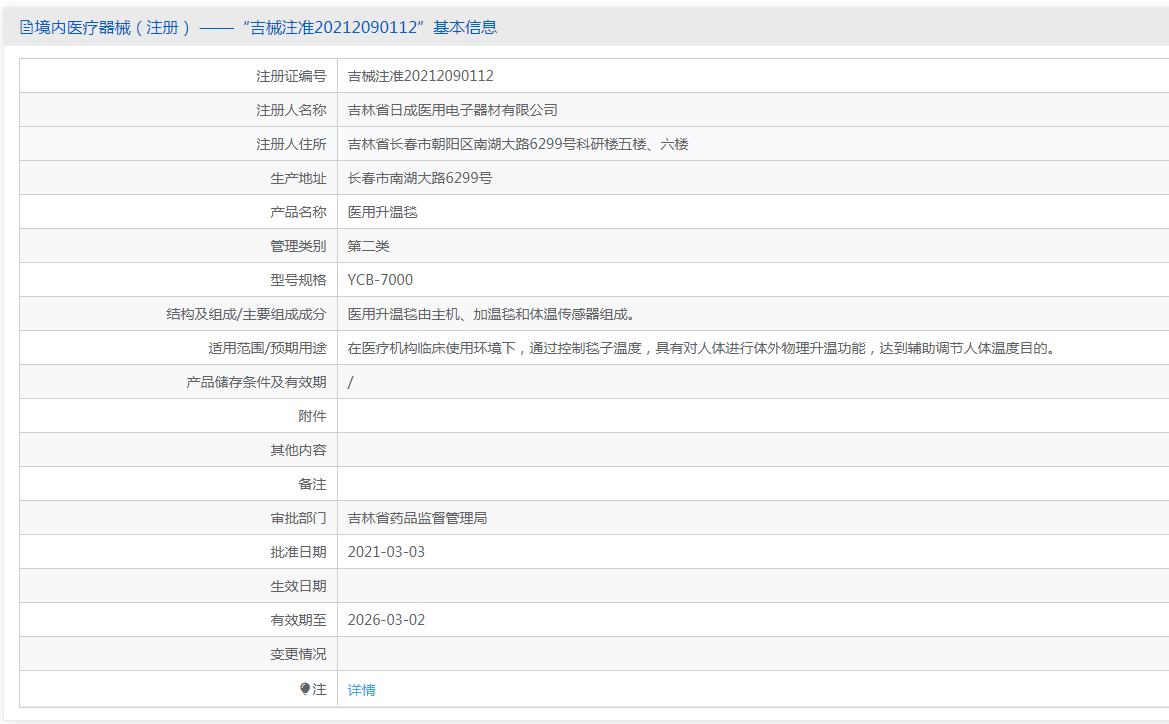Image resolution: width=1169 pixels, height=724 pixels.
Task: Click product name value 医用升温毯
Action: tap(382, 212)
